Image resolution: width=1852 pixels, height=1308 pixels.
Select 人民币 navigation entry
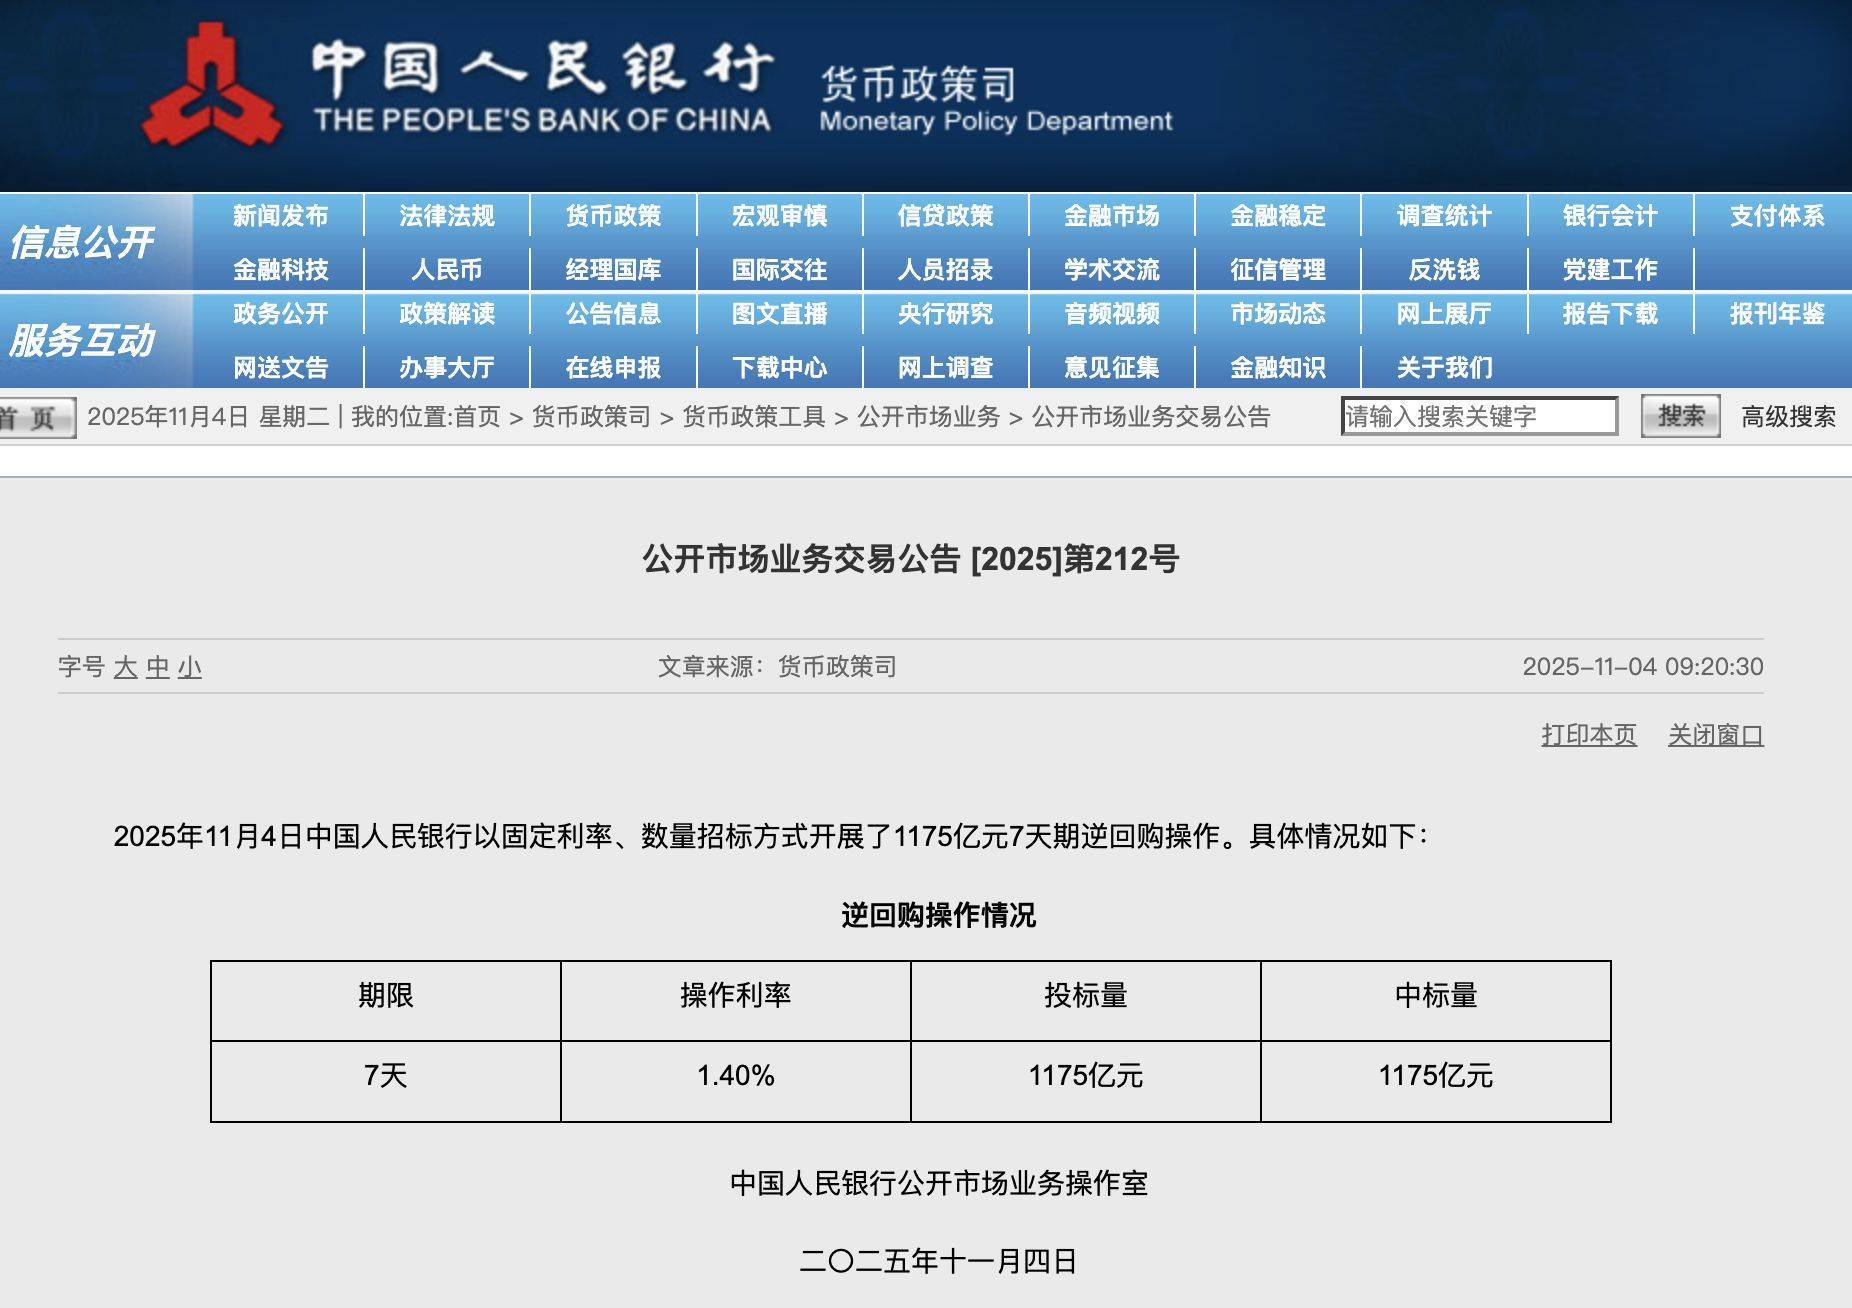click(447, 270)
